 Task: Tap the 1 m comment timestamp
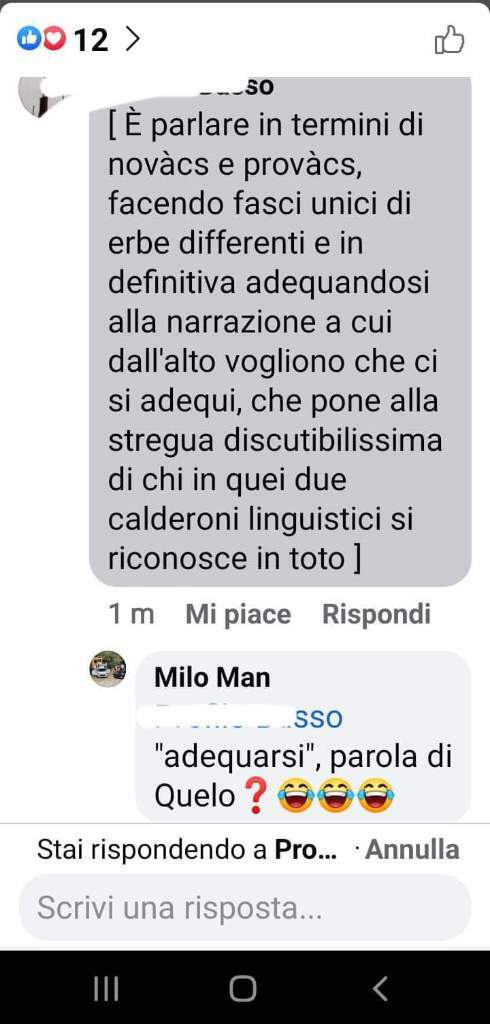[x=131, y=615]
